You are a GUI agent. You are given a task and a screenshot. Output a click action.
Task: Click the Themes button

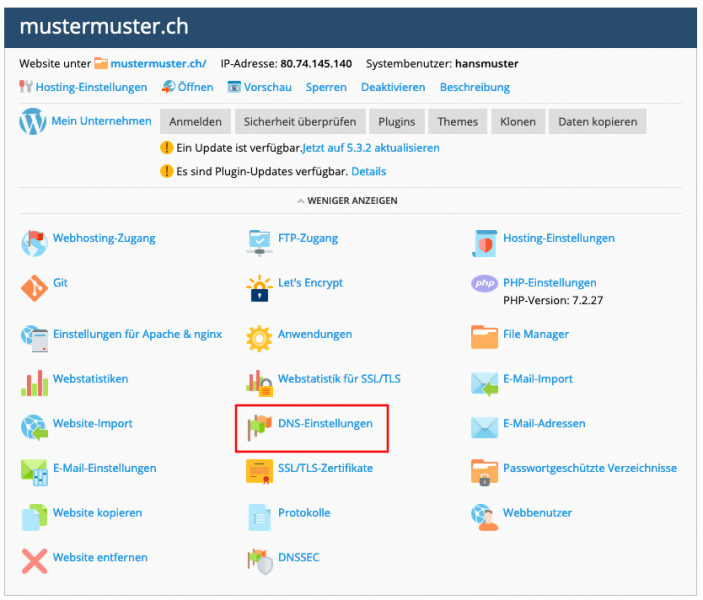click(x=457, y=122)
